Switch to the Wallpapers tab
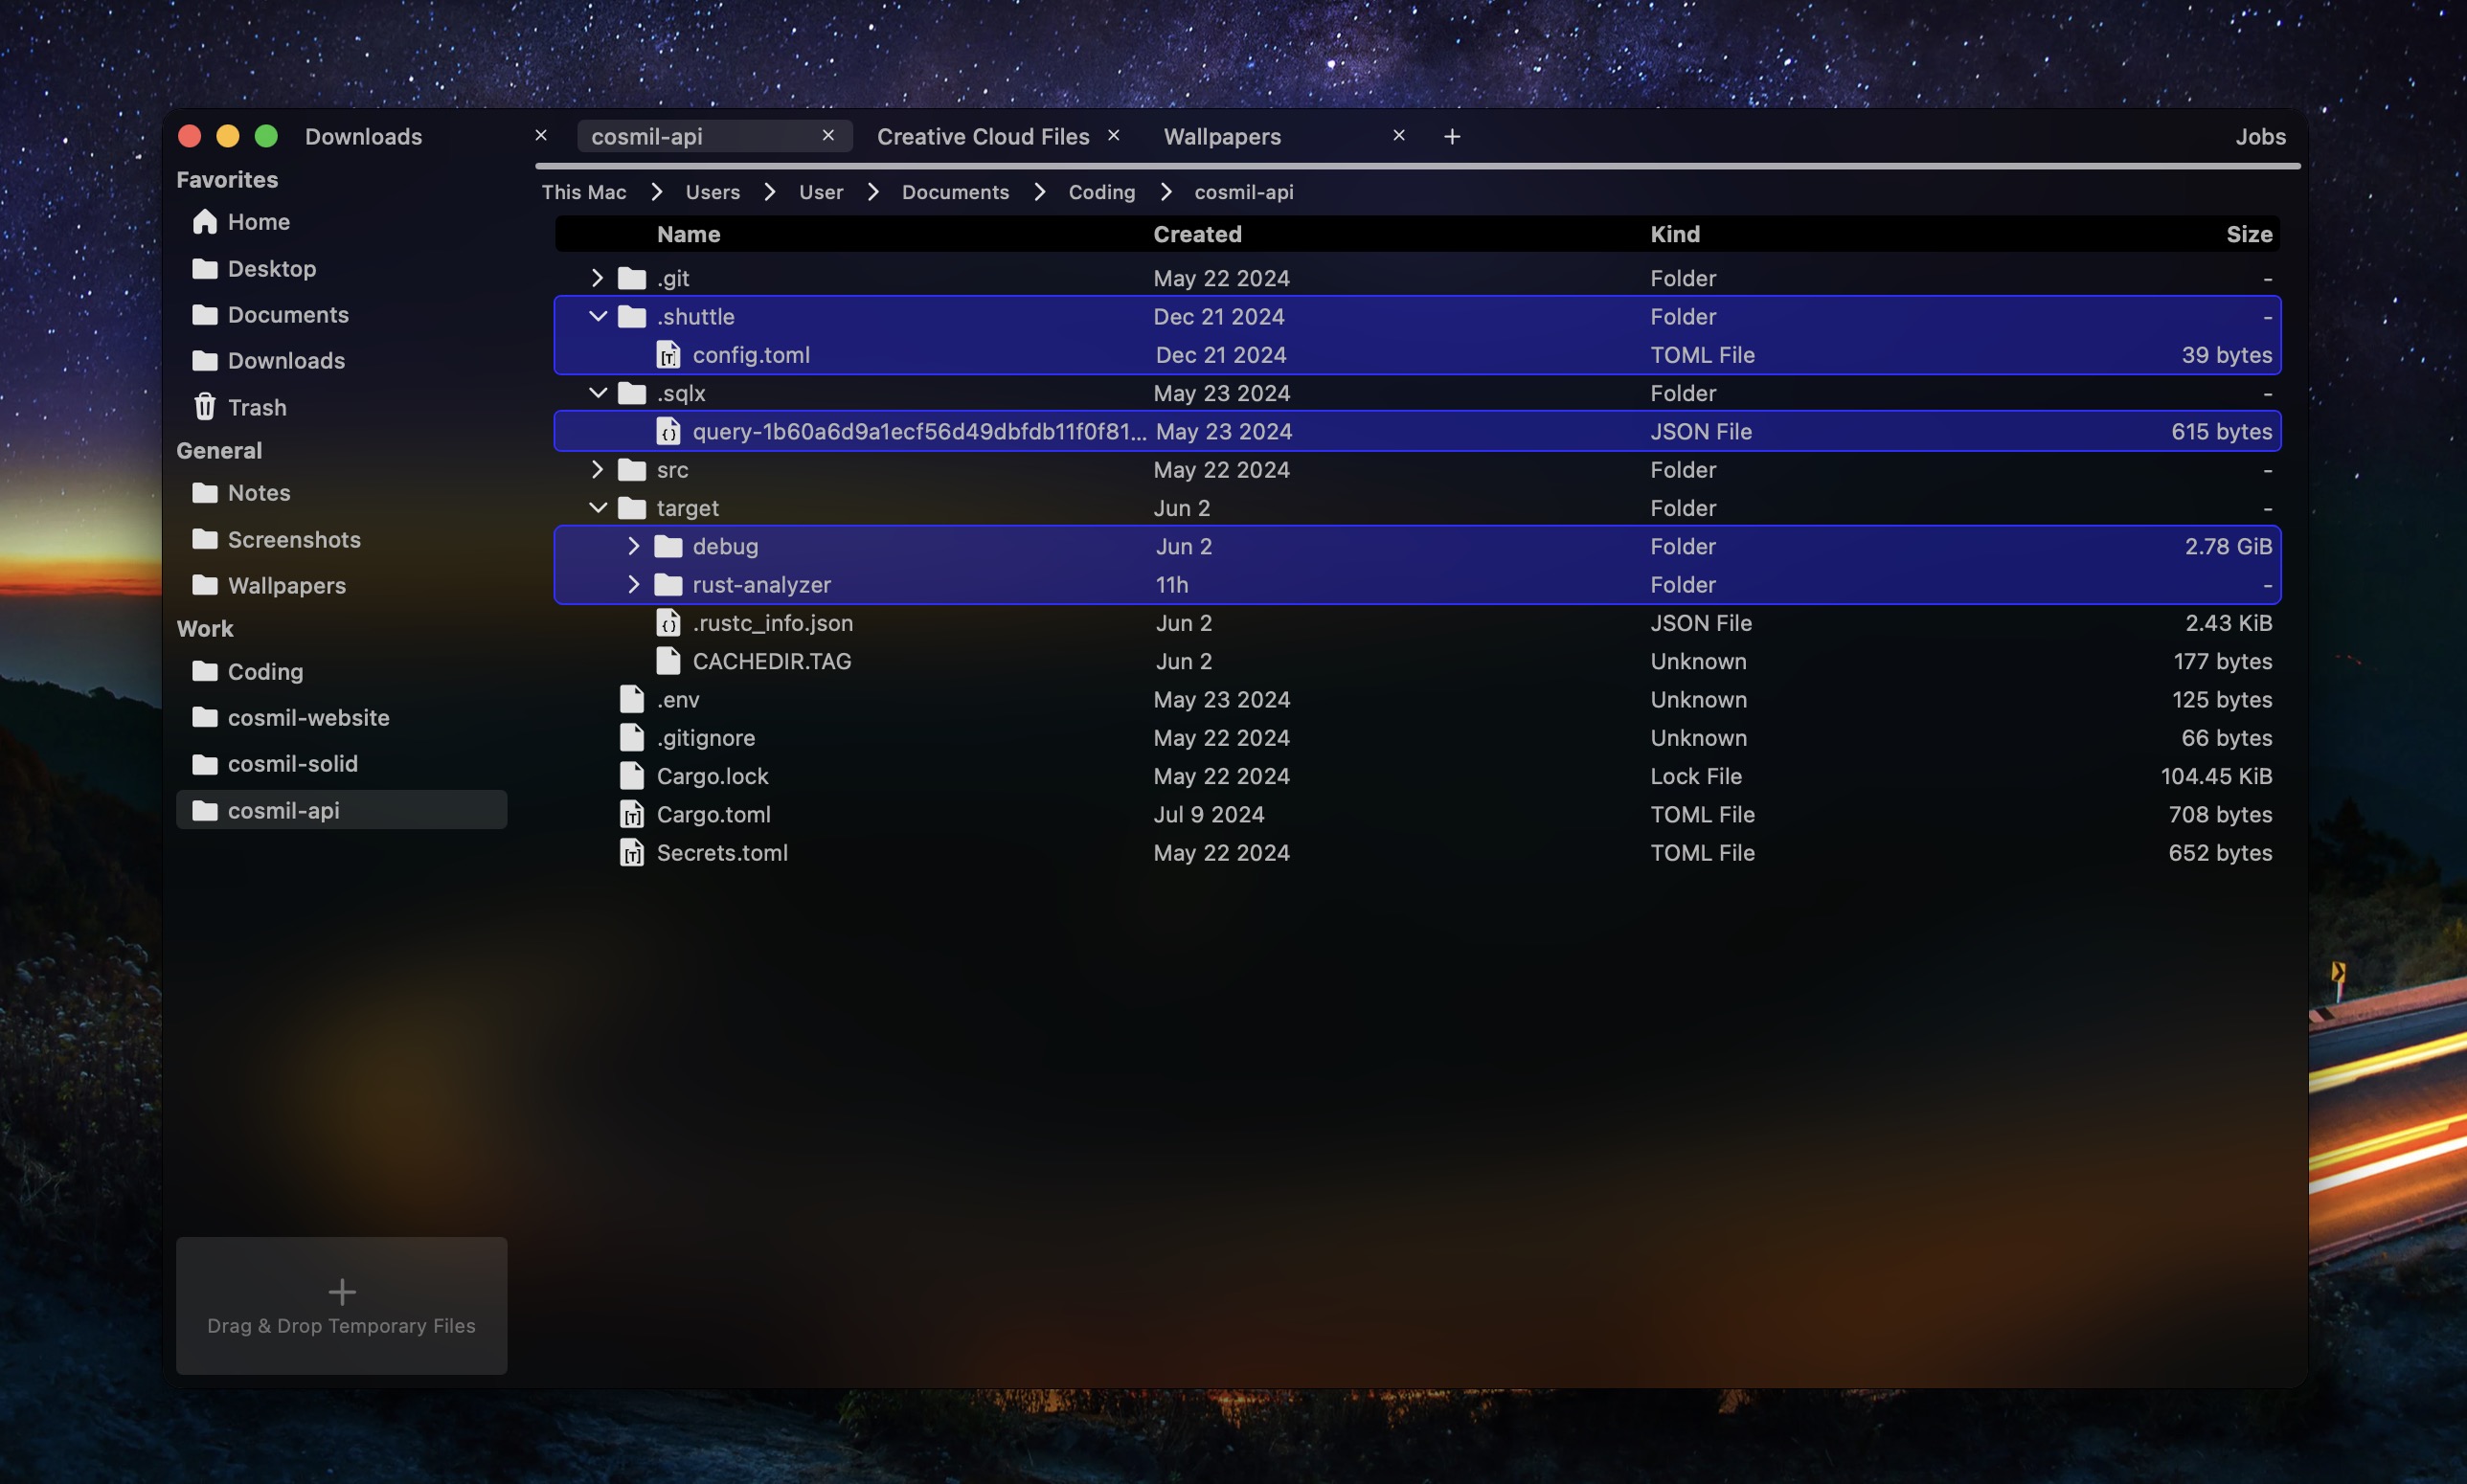The height and width of the screenshot is (1484, 2467). pyautogui.click(x=1222, y=137)
